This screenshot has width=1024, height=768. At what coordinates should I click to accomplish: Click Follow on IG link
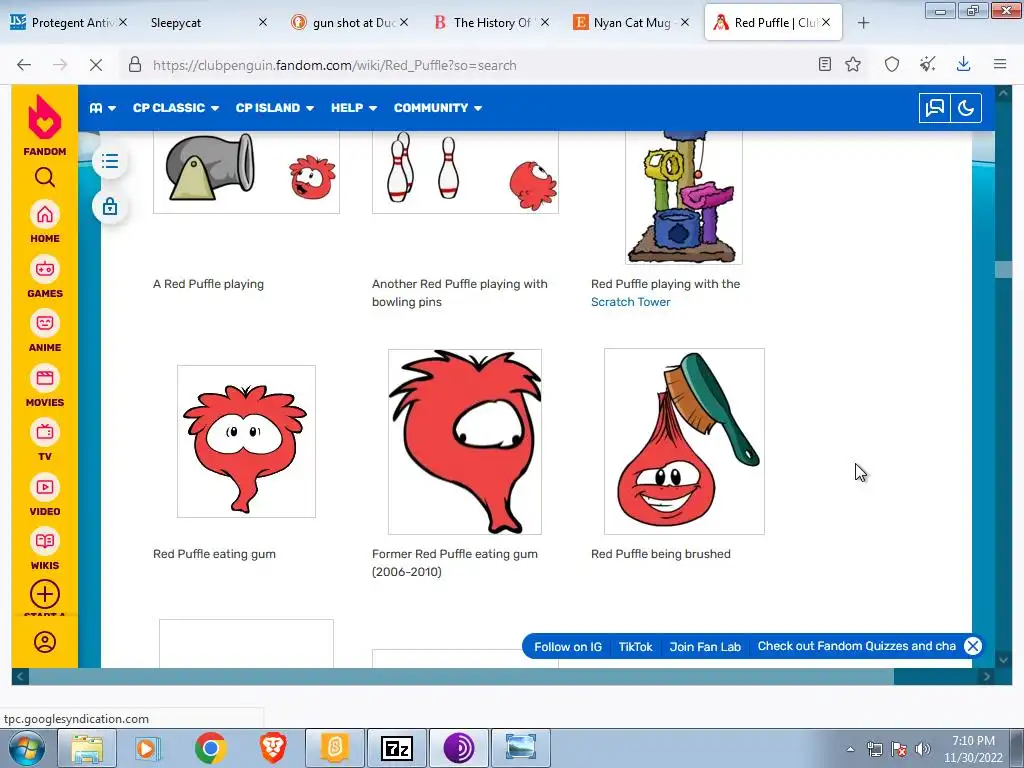point(568,647)
